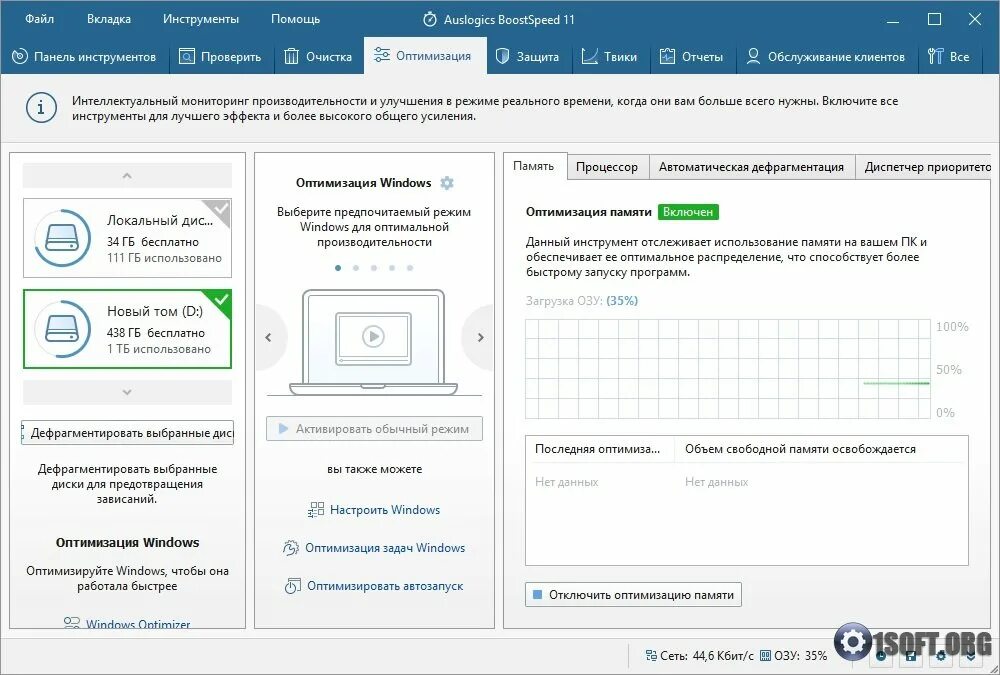Screen dimensions: 1000x675
Task: Select the fifth dot of the mode carousel
Action: 409,268
